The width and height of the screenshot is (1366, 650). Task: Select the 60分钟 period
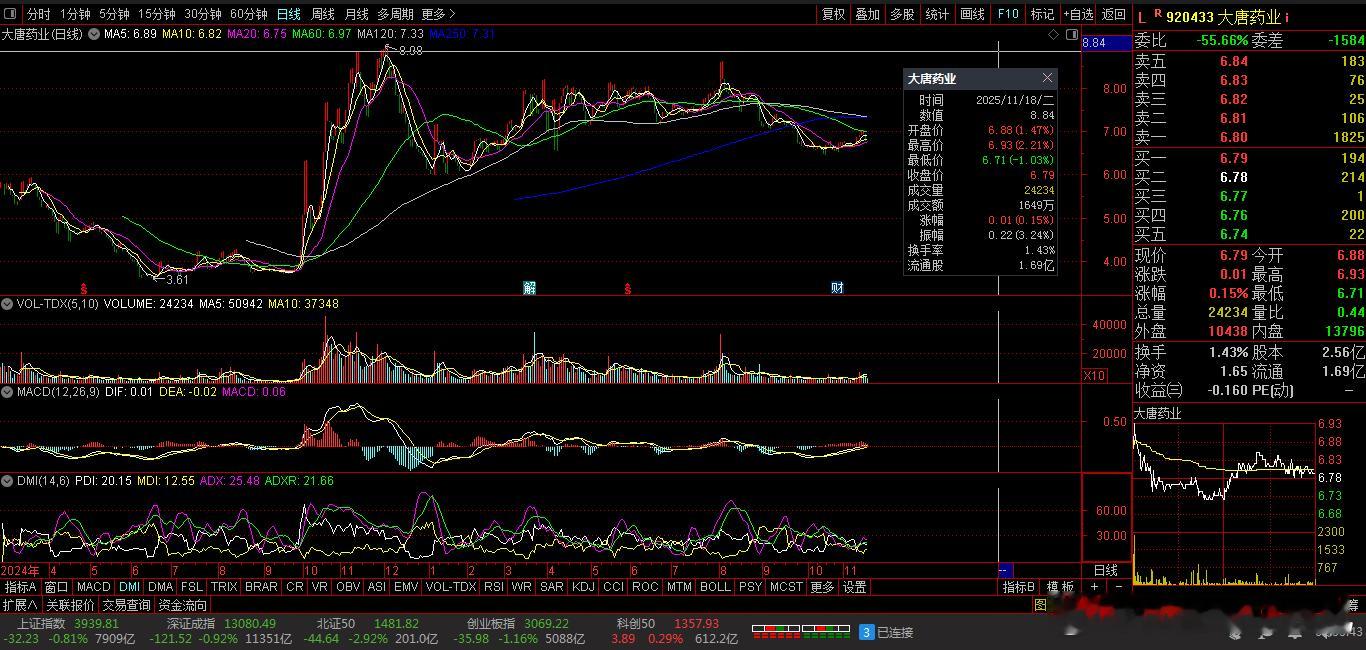[249, 14]
